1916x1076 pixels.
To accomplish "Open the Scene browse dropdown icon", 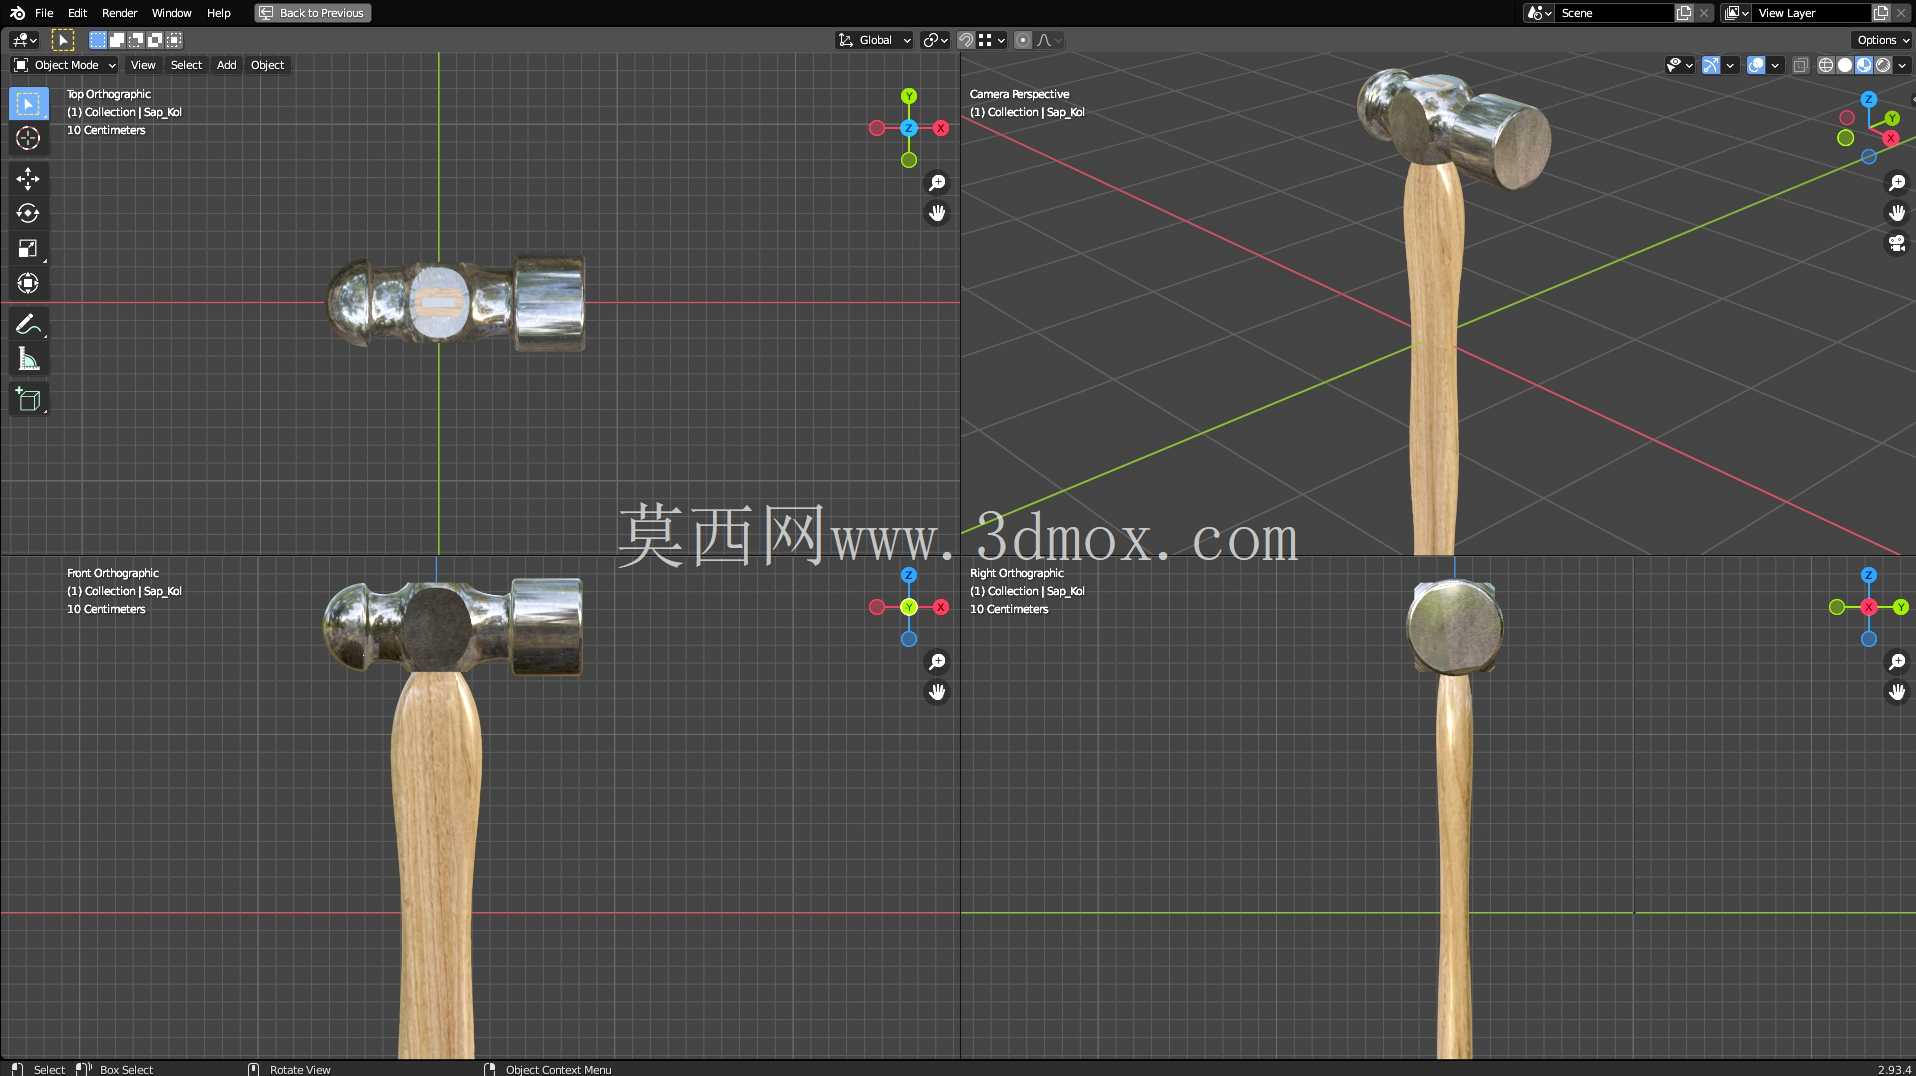I will coord(1539,13).
